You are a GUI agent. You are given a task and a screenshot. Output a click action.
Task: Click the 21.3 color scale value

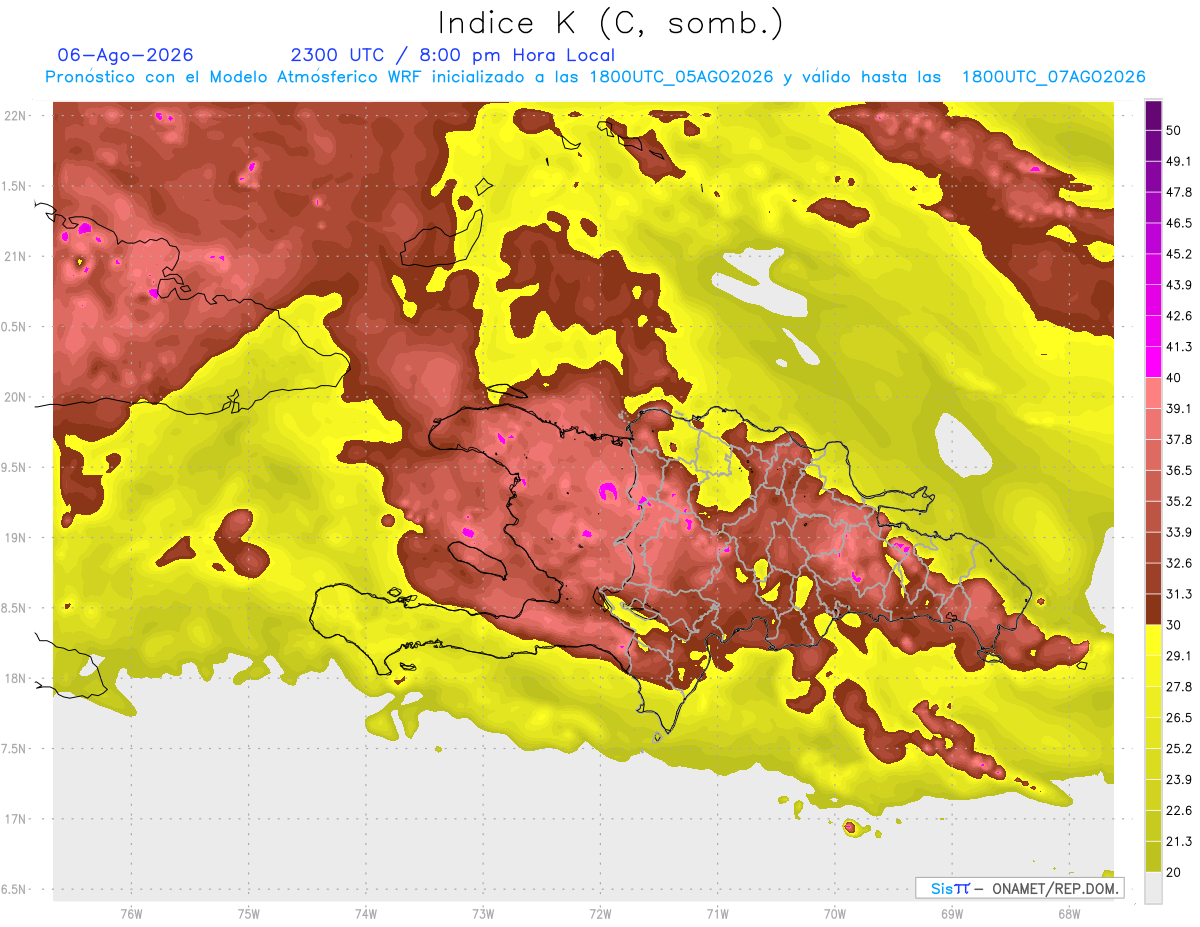coord(1178,841)
